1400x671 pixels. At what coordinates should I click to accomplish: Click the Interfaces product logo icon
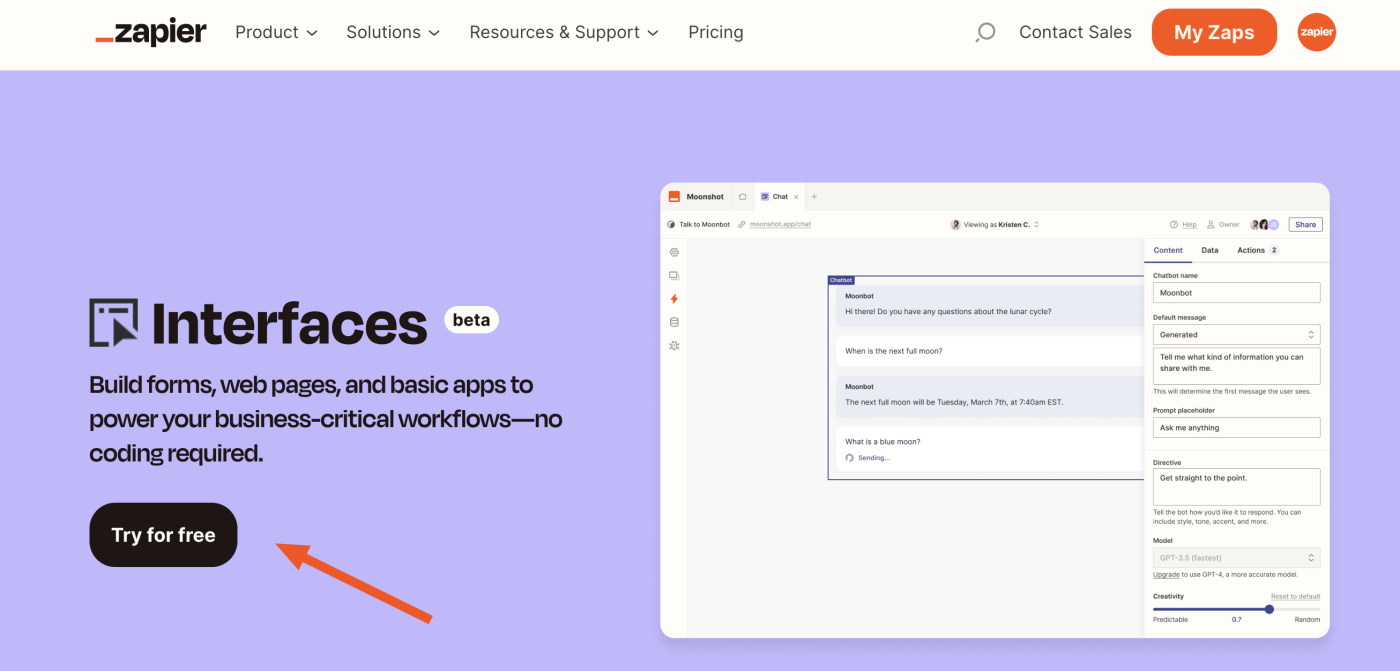(113, 322)
